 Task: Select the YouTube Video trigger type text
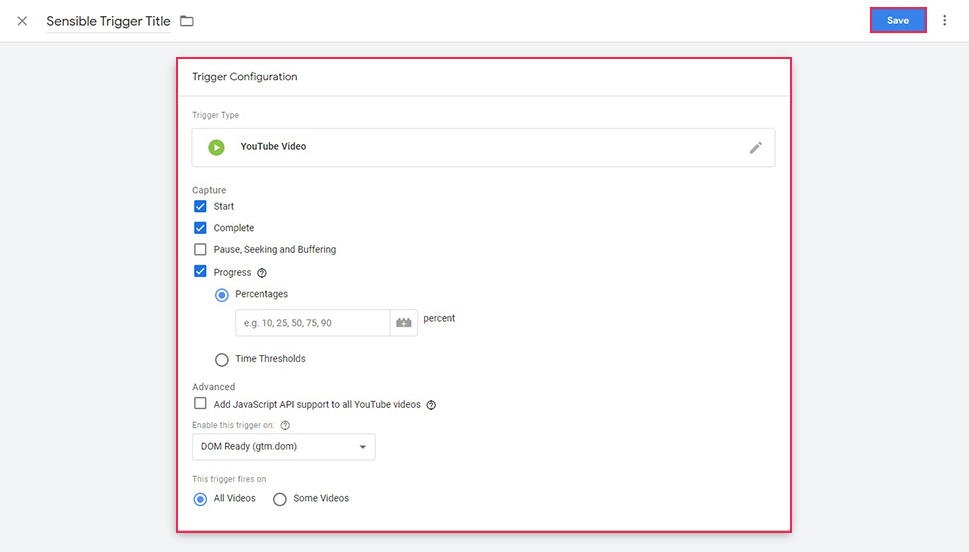pyautogui.click(x=273, y=146)
